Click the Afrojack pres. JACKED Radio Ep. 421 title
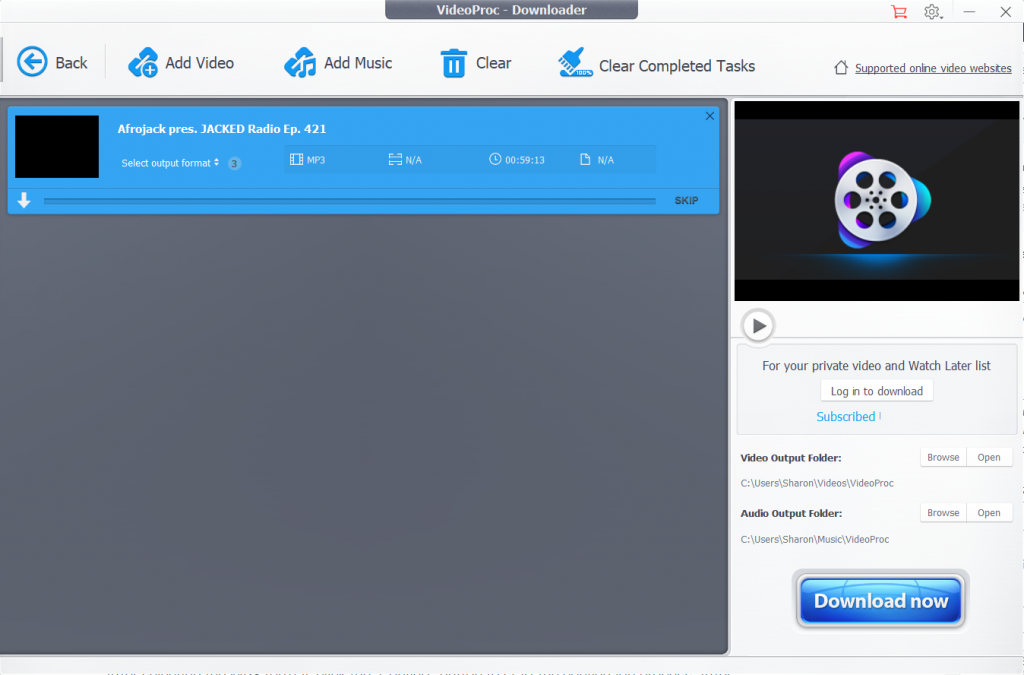This screenshot has width=1024, height=675. click(x=222, y=129)
